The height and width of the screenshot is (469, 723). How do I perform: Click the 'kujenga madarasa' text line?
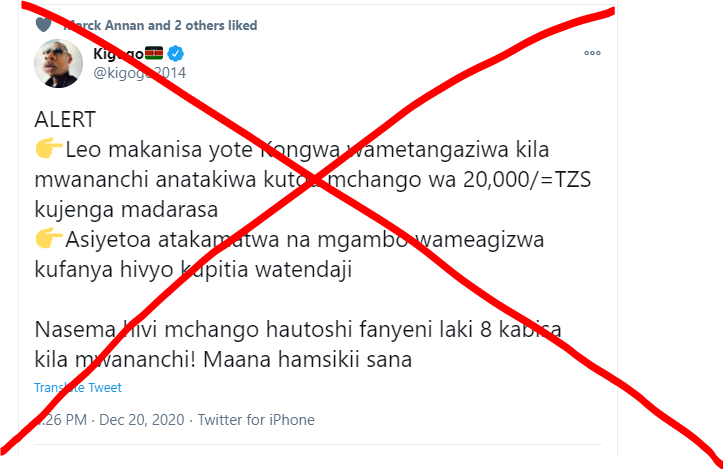coord(126,210)
